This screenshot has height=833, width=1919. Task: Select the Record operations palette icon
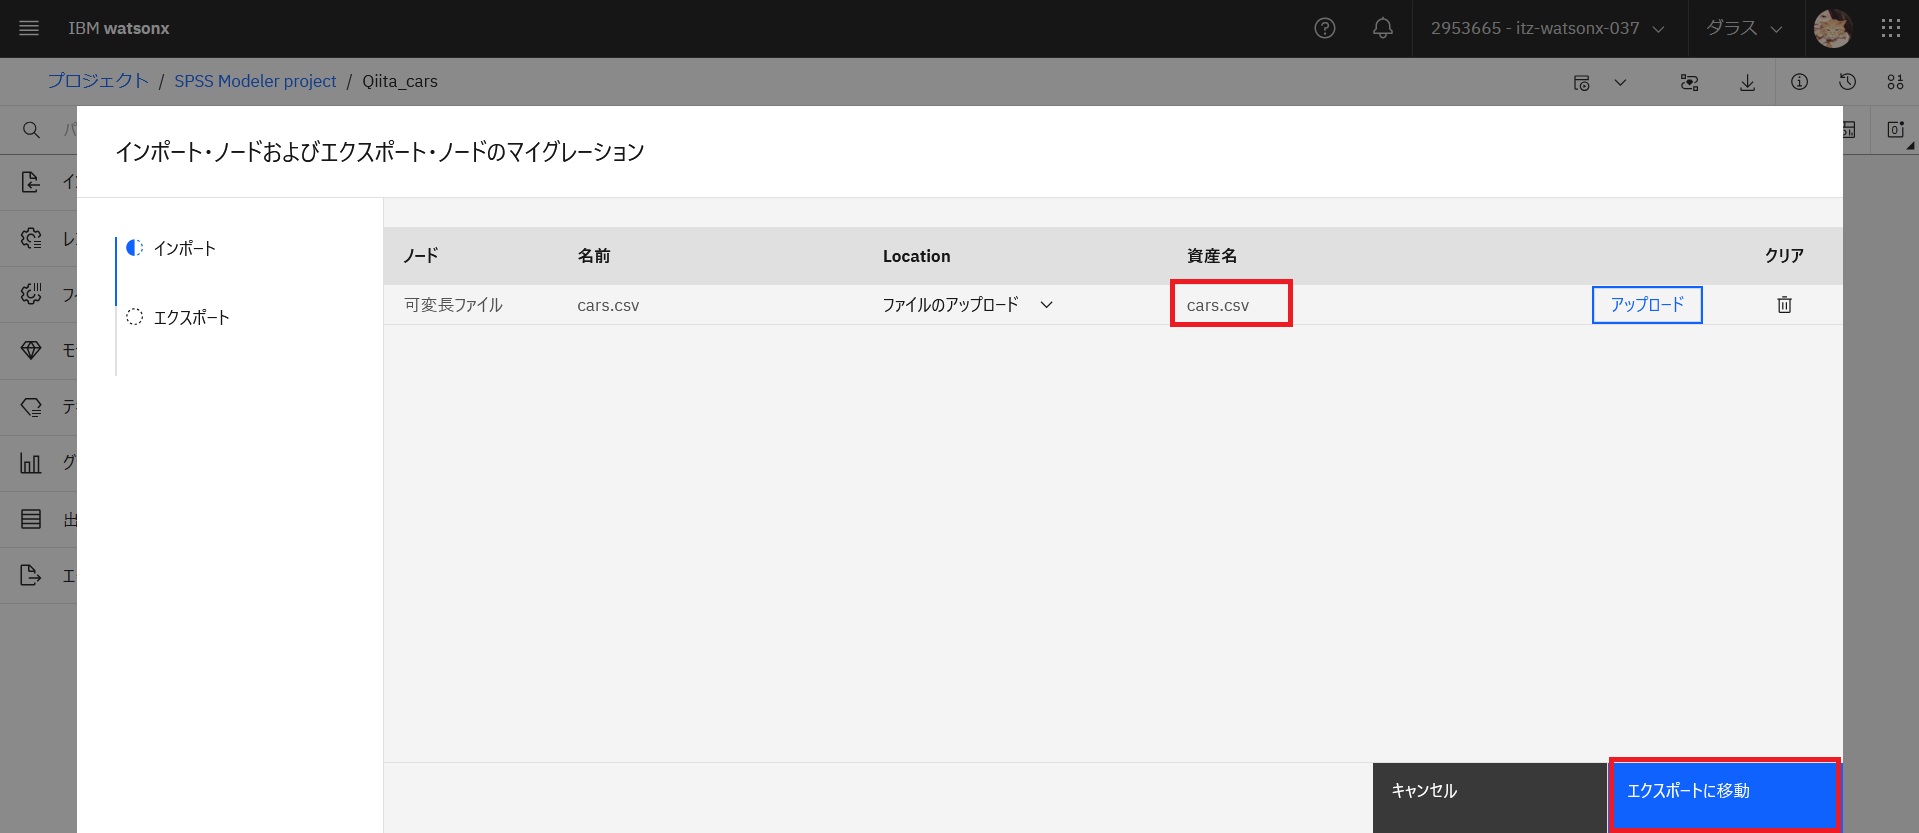click(x=31, y=238)
